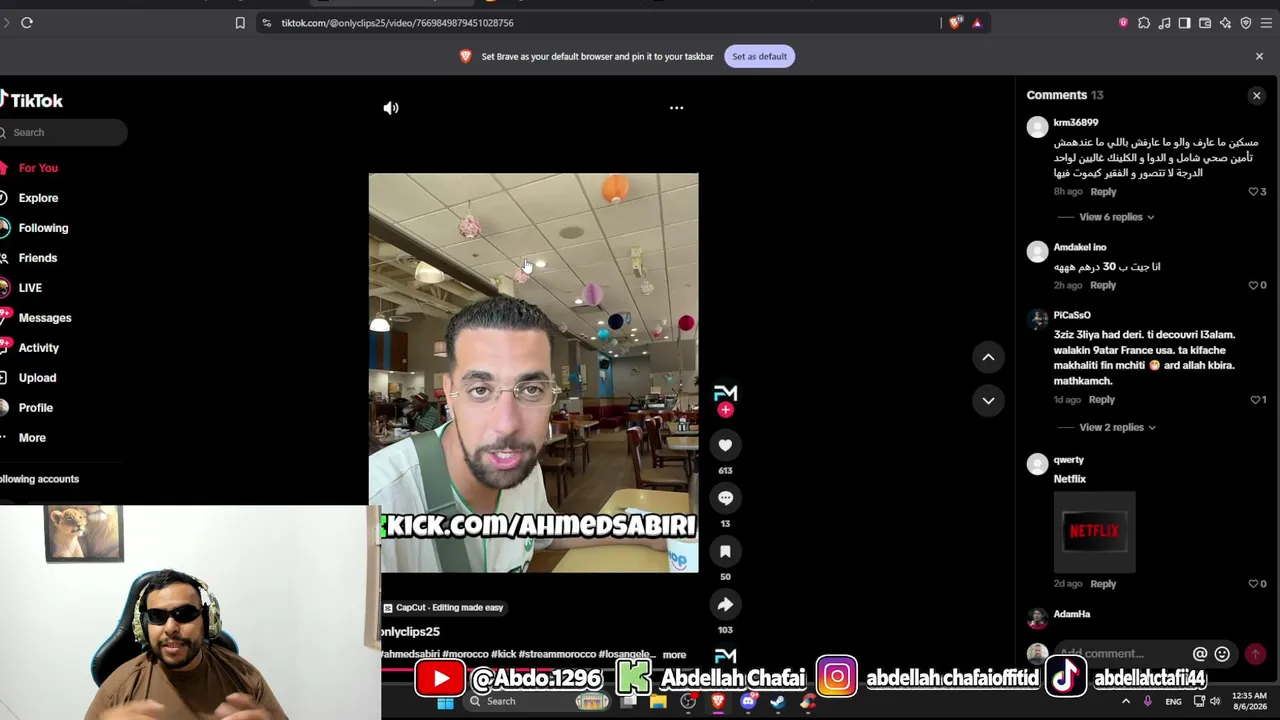Expand the More sidebar menu

(x=32, y=438)
